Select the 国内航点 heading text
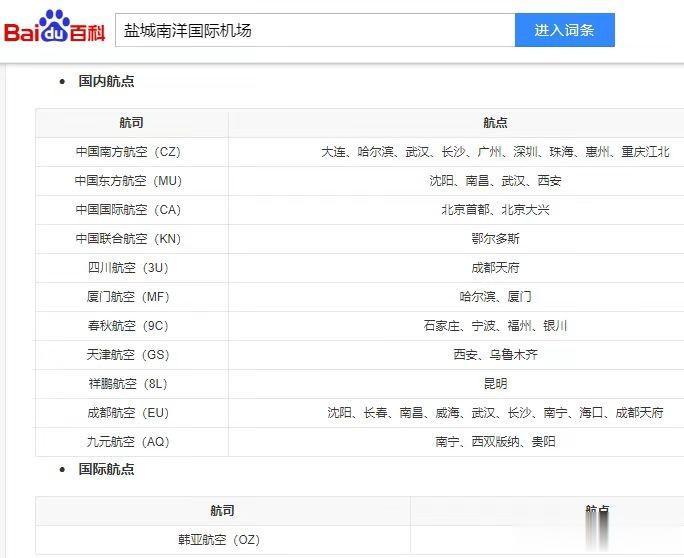Image resolution: width=684 pixels, height=558 pixels. tap(106, 81)
